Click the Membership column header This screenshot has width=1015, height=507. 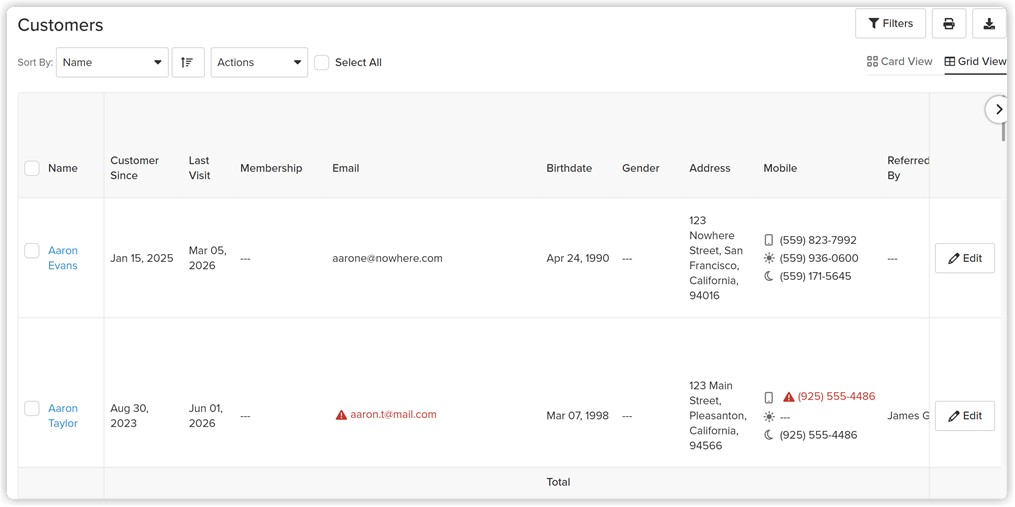[x=271, y=168]
